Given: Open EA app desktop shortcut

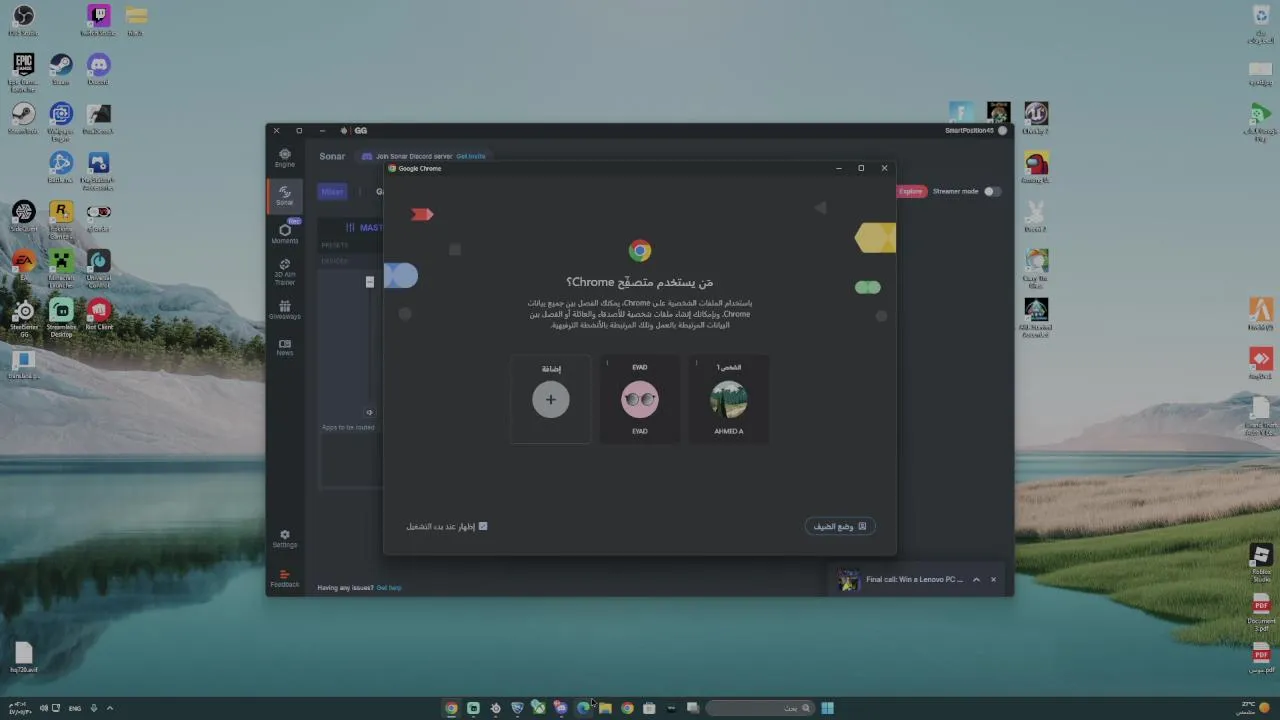Looking at the screenshot, I should [x=23, y=265].
